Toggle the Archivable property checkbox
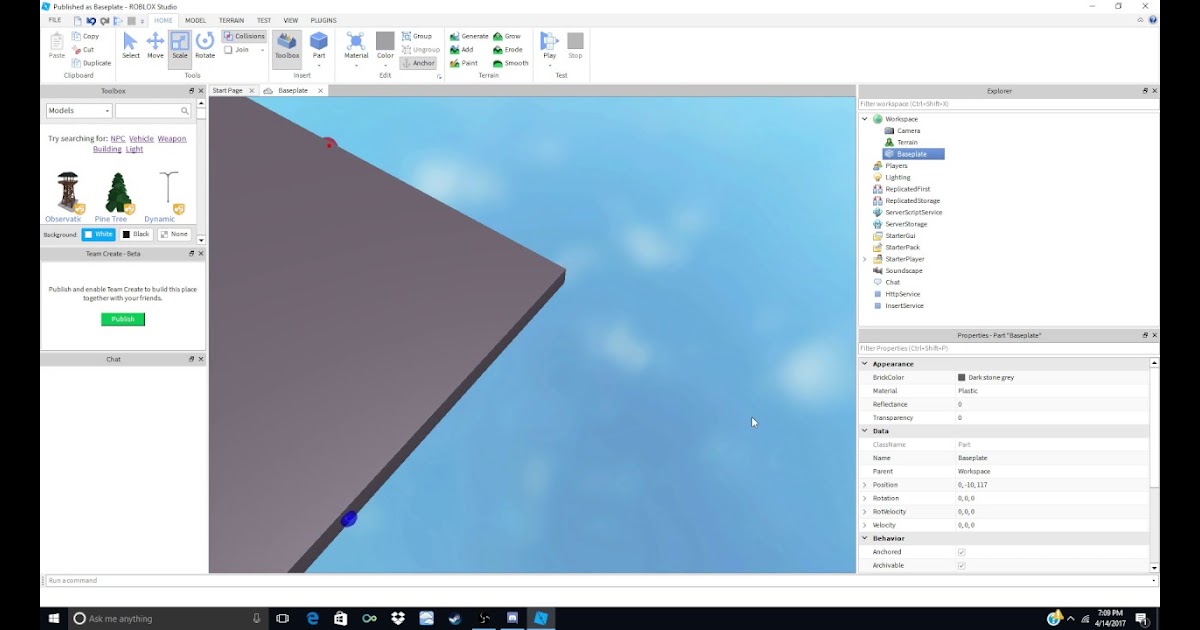The width and height of the screenshot is (1200, 630). [962, 566]
